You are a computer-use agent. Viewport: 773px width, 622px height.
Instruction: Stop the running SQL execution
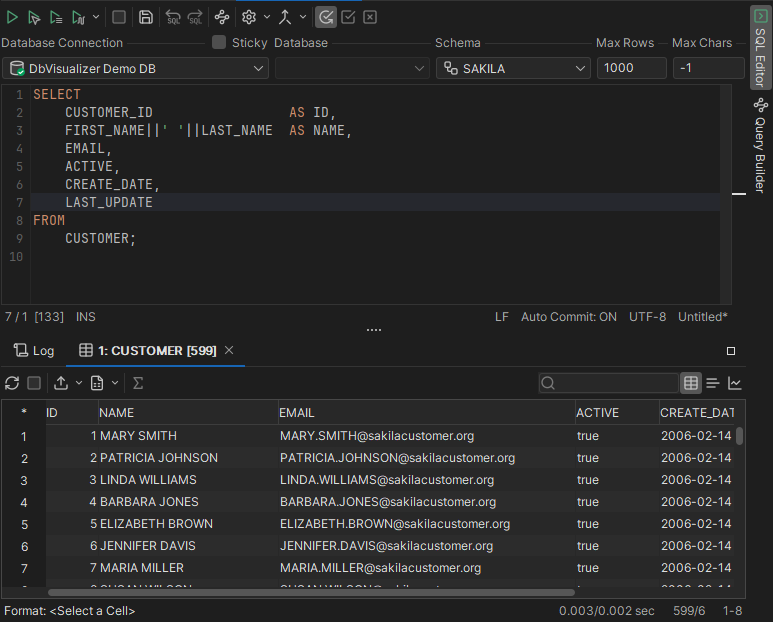(119, 18)
